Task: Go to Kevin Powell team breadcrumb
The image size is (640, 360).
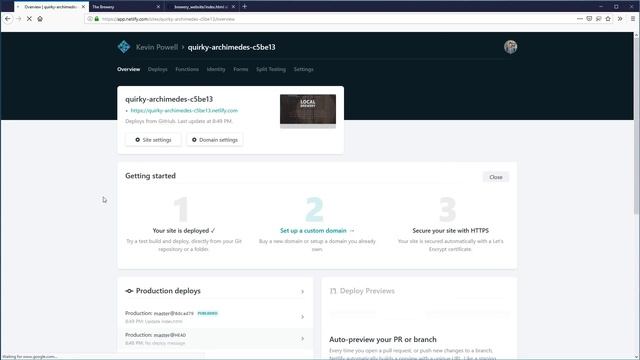Action: coord(157,47)
